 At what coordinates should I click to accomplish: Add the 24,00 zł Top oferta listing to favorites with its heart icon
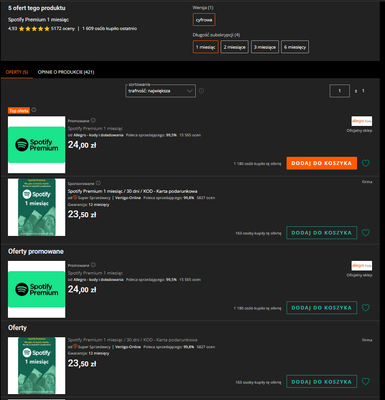click(x=366, y=163)
